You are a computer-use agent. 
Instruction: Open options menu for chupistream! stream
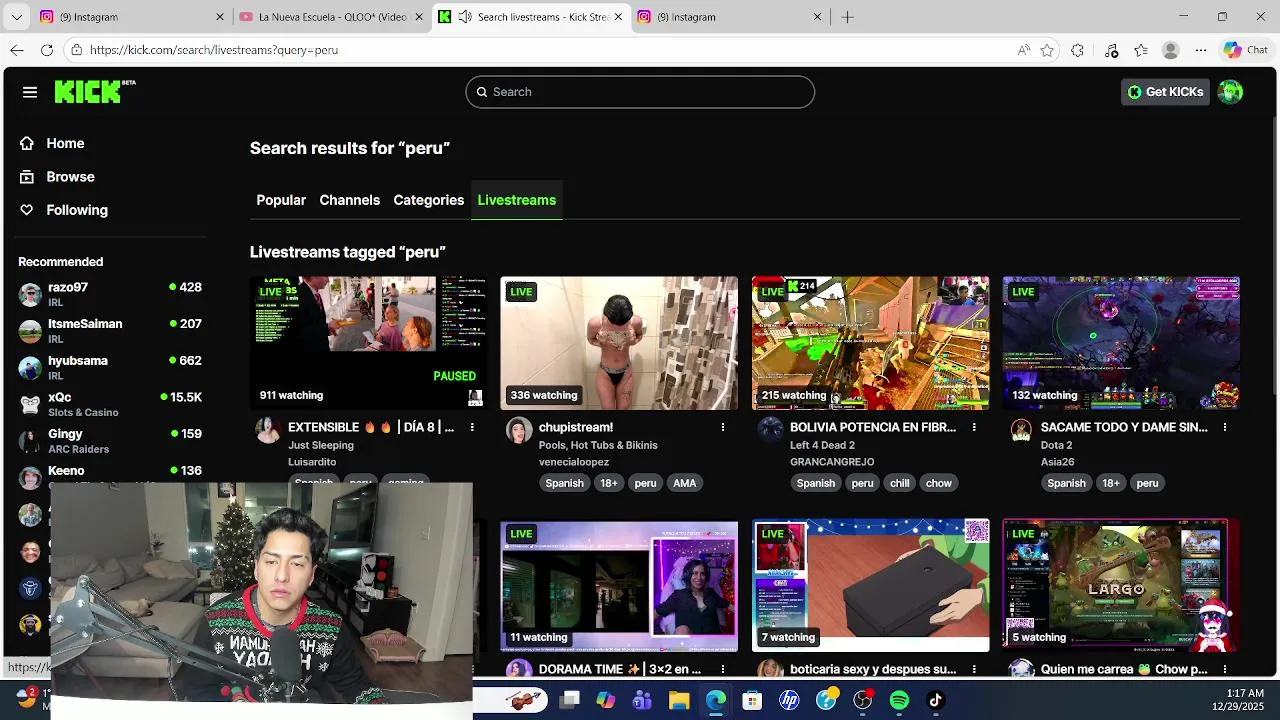coord(723,427)
